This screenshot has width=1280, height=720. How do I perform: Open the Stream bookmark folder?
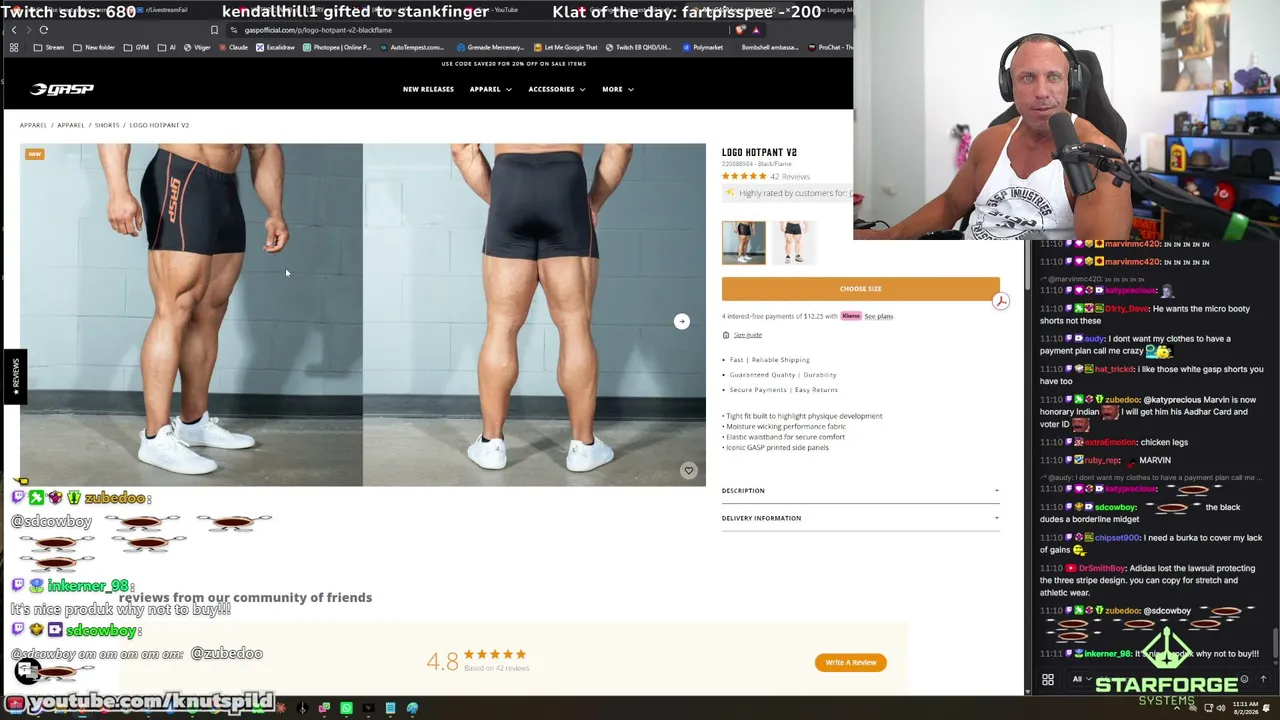click(49, 47)
